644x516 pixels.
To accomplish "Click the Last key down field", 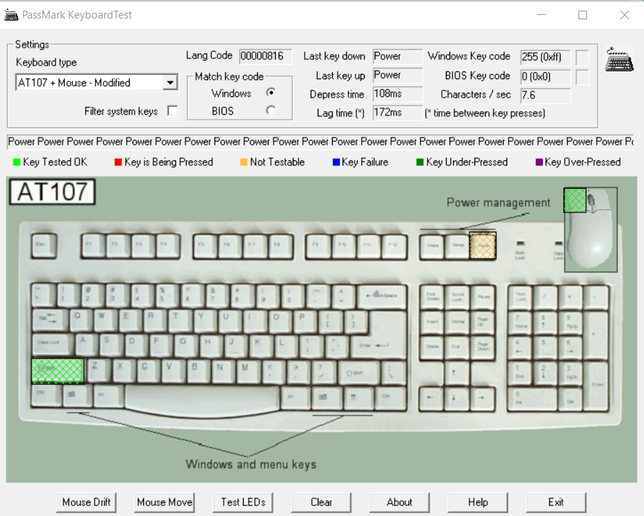I will click(x=398, y=56).
